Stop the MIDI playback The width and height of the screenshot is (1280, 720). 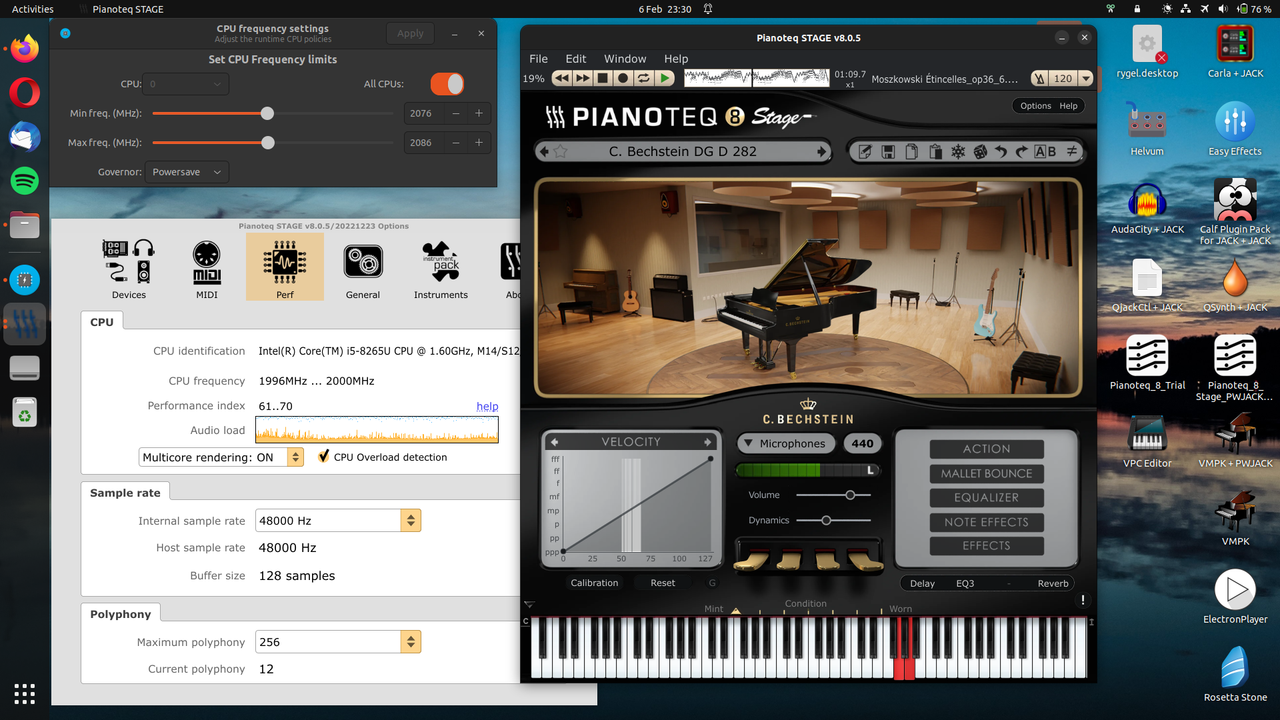[x=603, y=78]
